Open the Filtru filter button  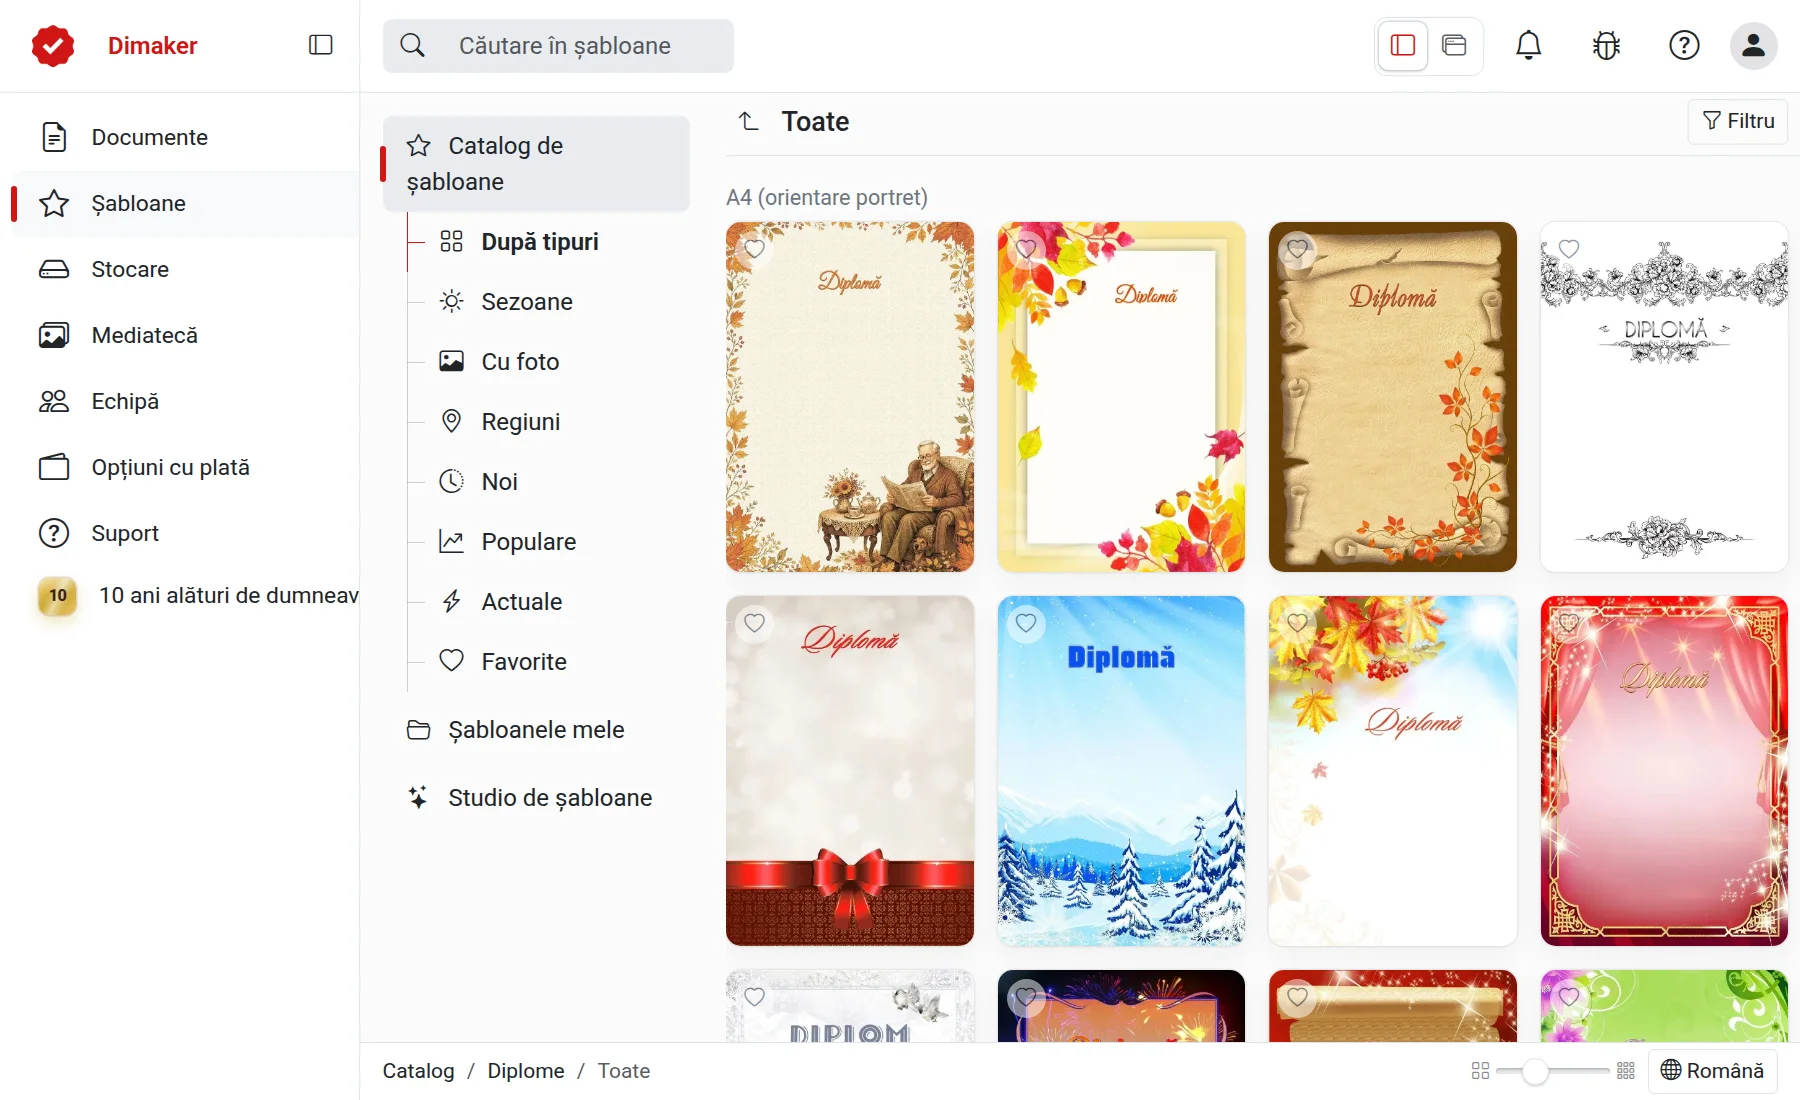(x=1738, y=121)
